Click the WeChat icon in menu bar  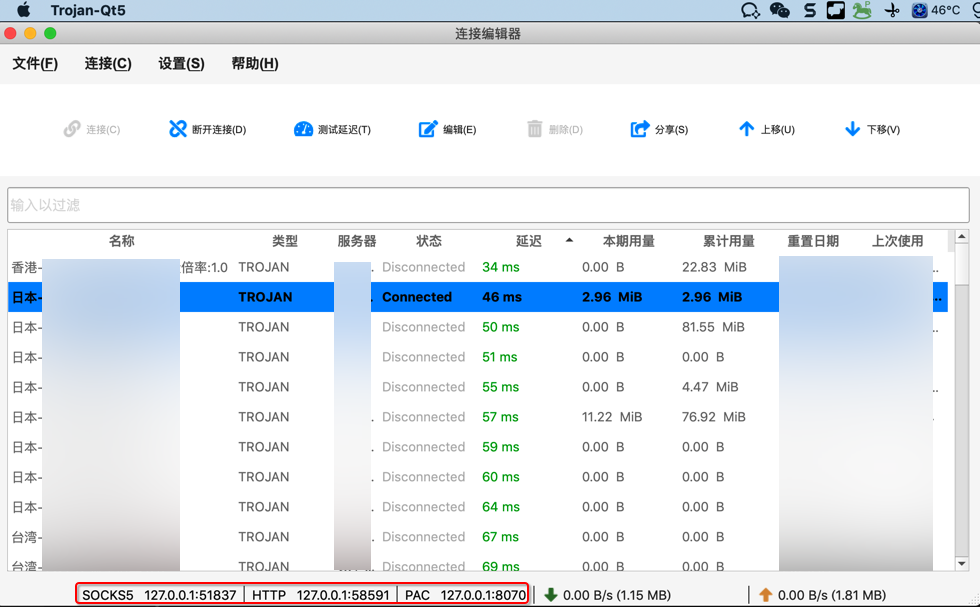point(779,10)
